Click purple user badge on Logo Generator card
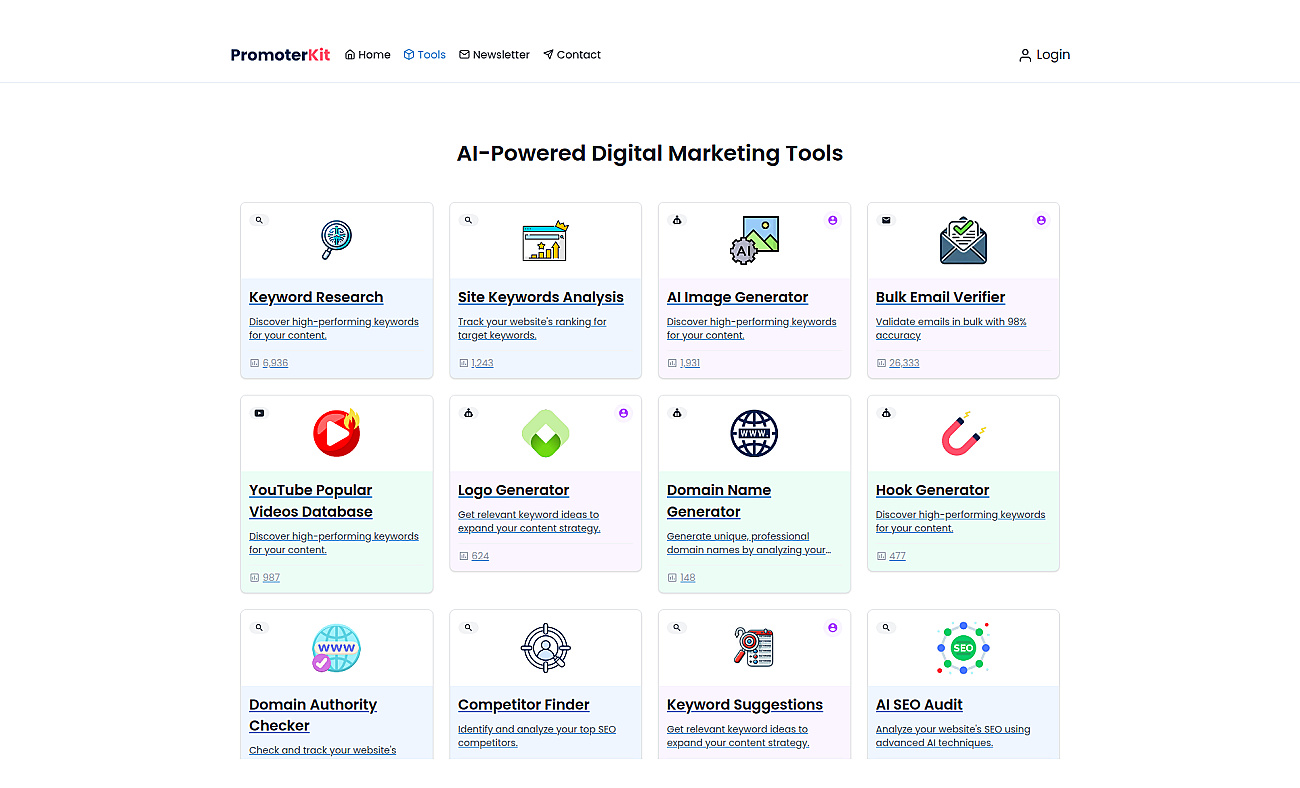The width and height of the screenshot is (1300, 788). (x=623, y=413)
